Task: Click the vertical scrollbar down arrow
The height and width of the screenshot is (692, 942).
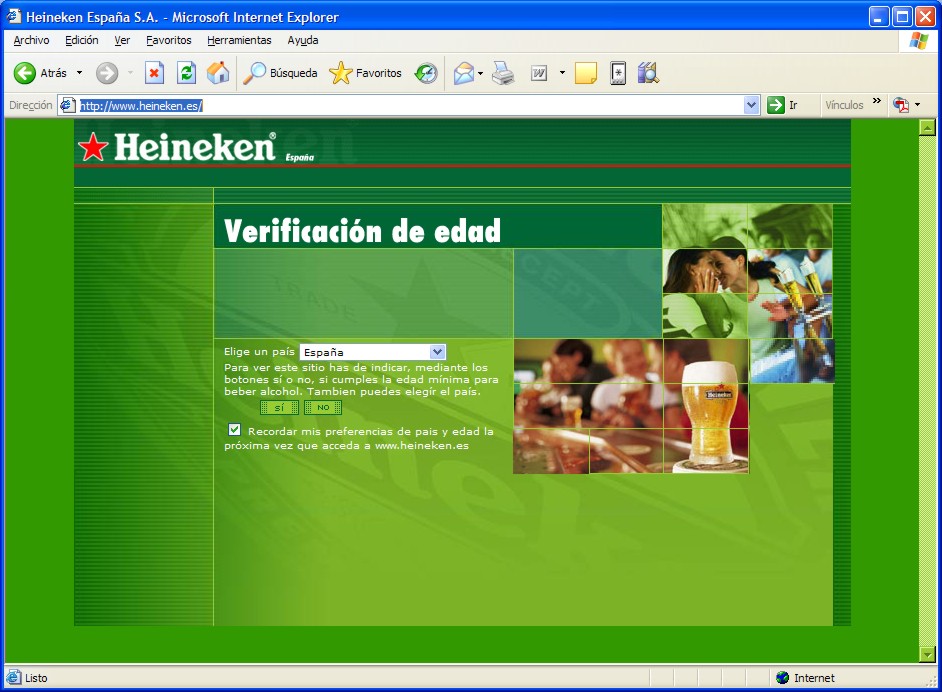Action: pyautogui.click(x=926, y=654)
